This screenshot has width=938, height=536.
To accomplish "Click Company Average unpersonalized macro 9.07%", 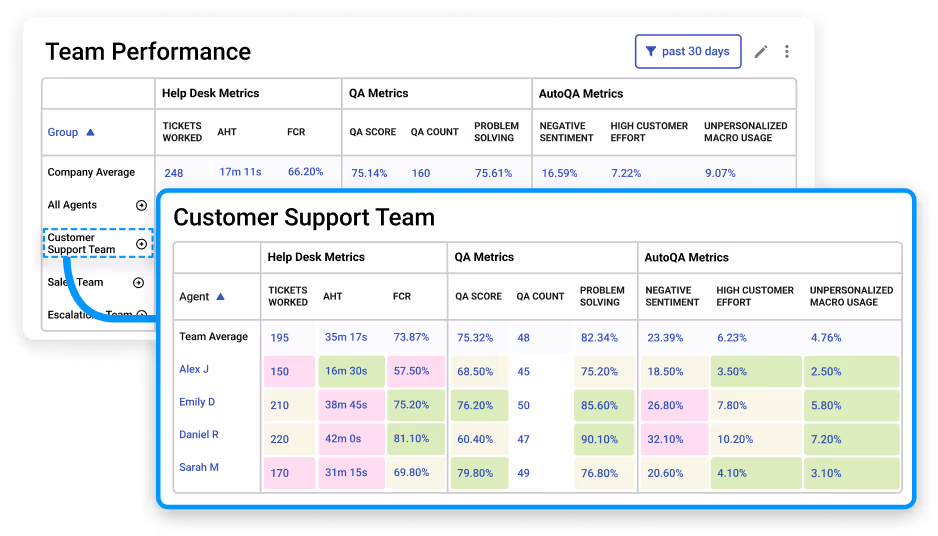I will [x=720, y=173].
